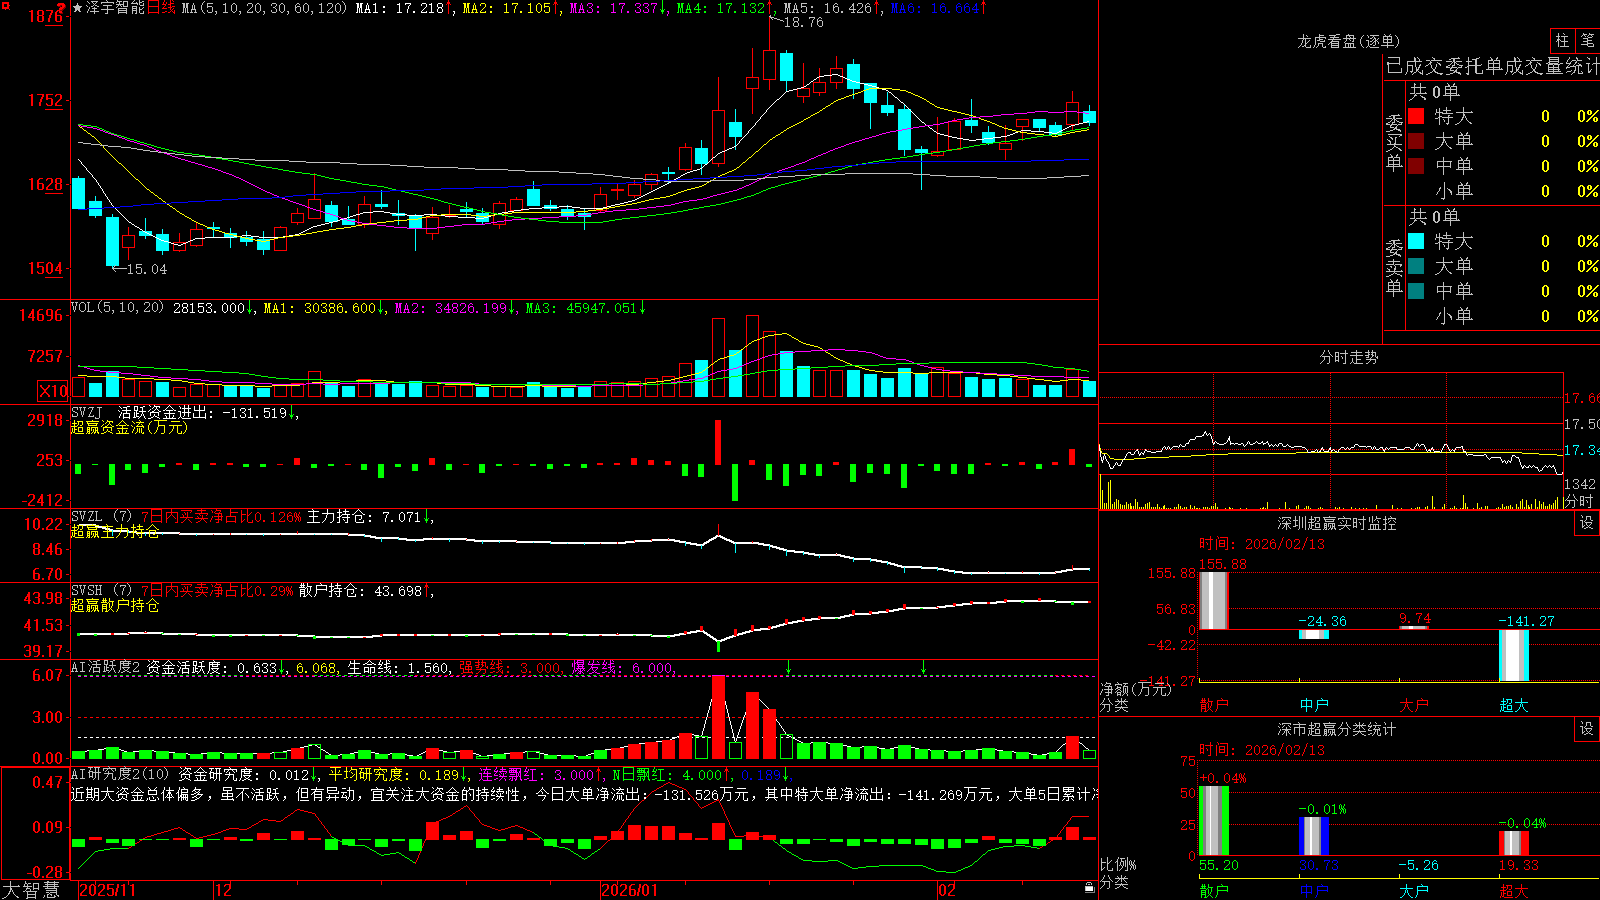Click the SVZJ indicator label
Screen dimensions: 1600x900
pyautogui.click(x=87, y=412)
